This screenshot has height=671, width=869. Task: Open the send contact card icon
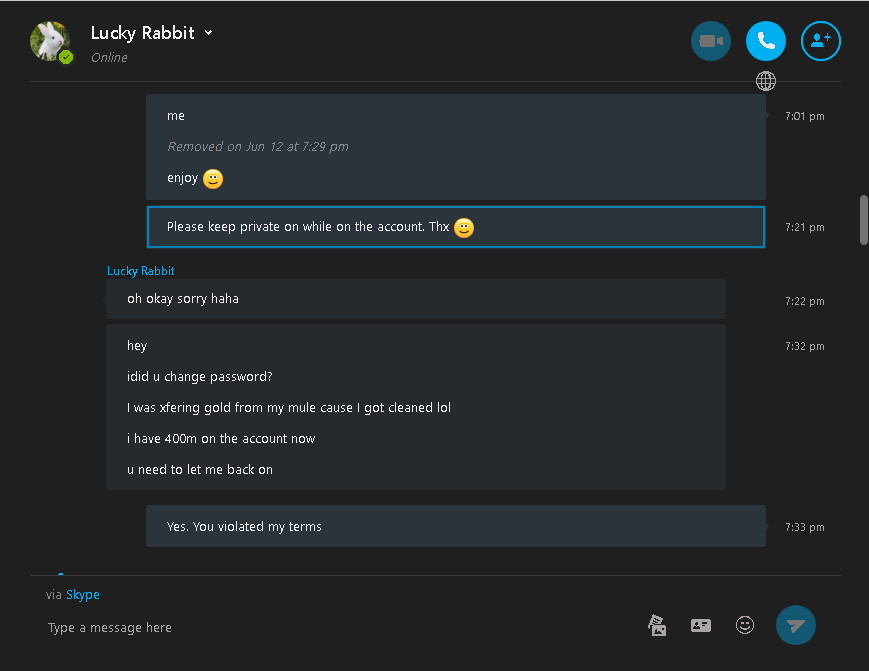pos(701,626)
